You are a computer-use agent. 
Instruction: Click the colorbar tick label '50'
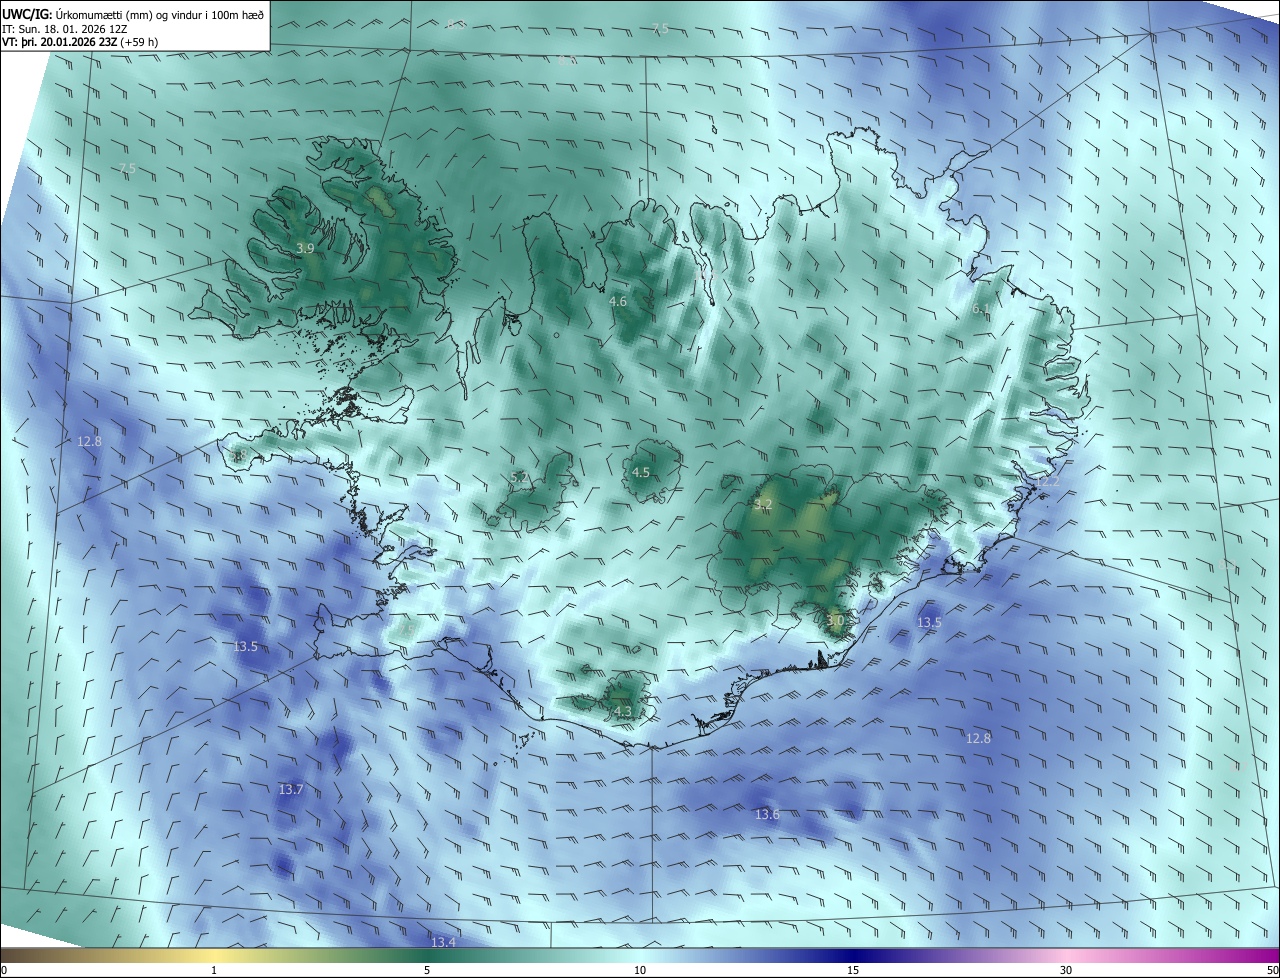tap(1272, 970)
